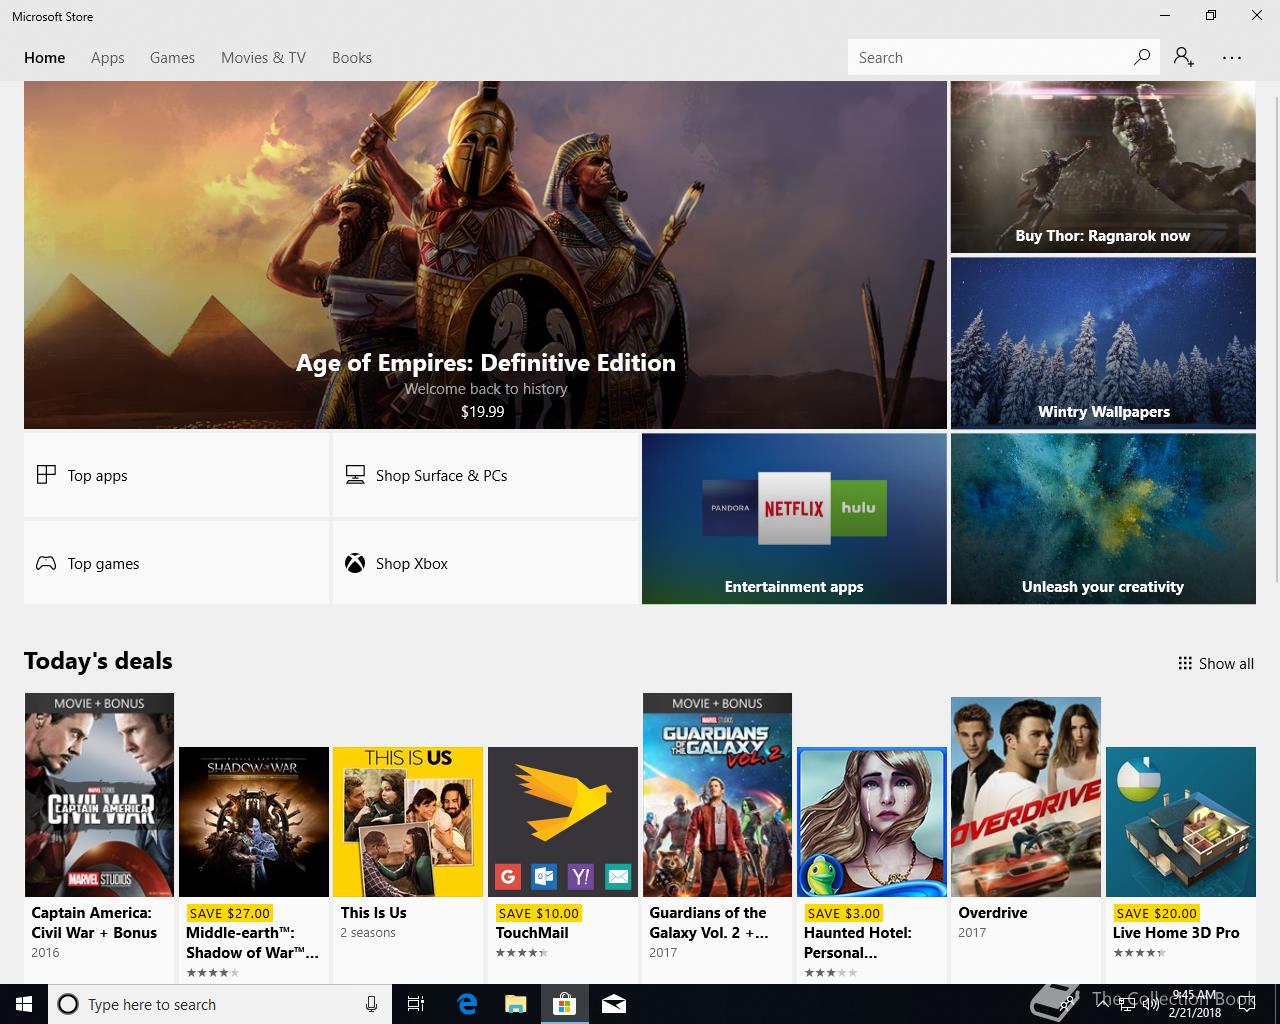Open Windows Start menu

pyautogui.click(x=23, y=1004)
